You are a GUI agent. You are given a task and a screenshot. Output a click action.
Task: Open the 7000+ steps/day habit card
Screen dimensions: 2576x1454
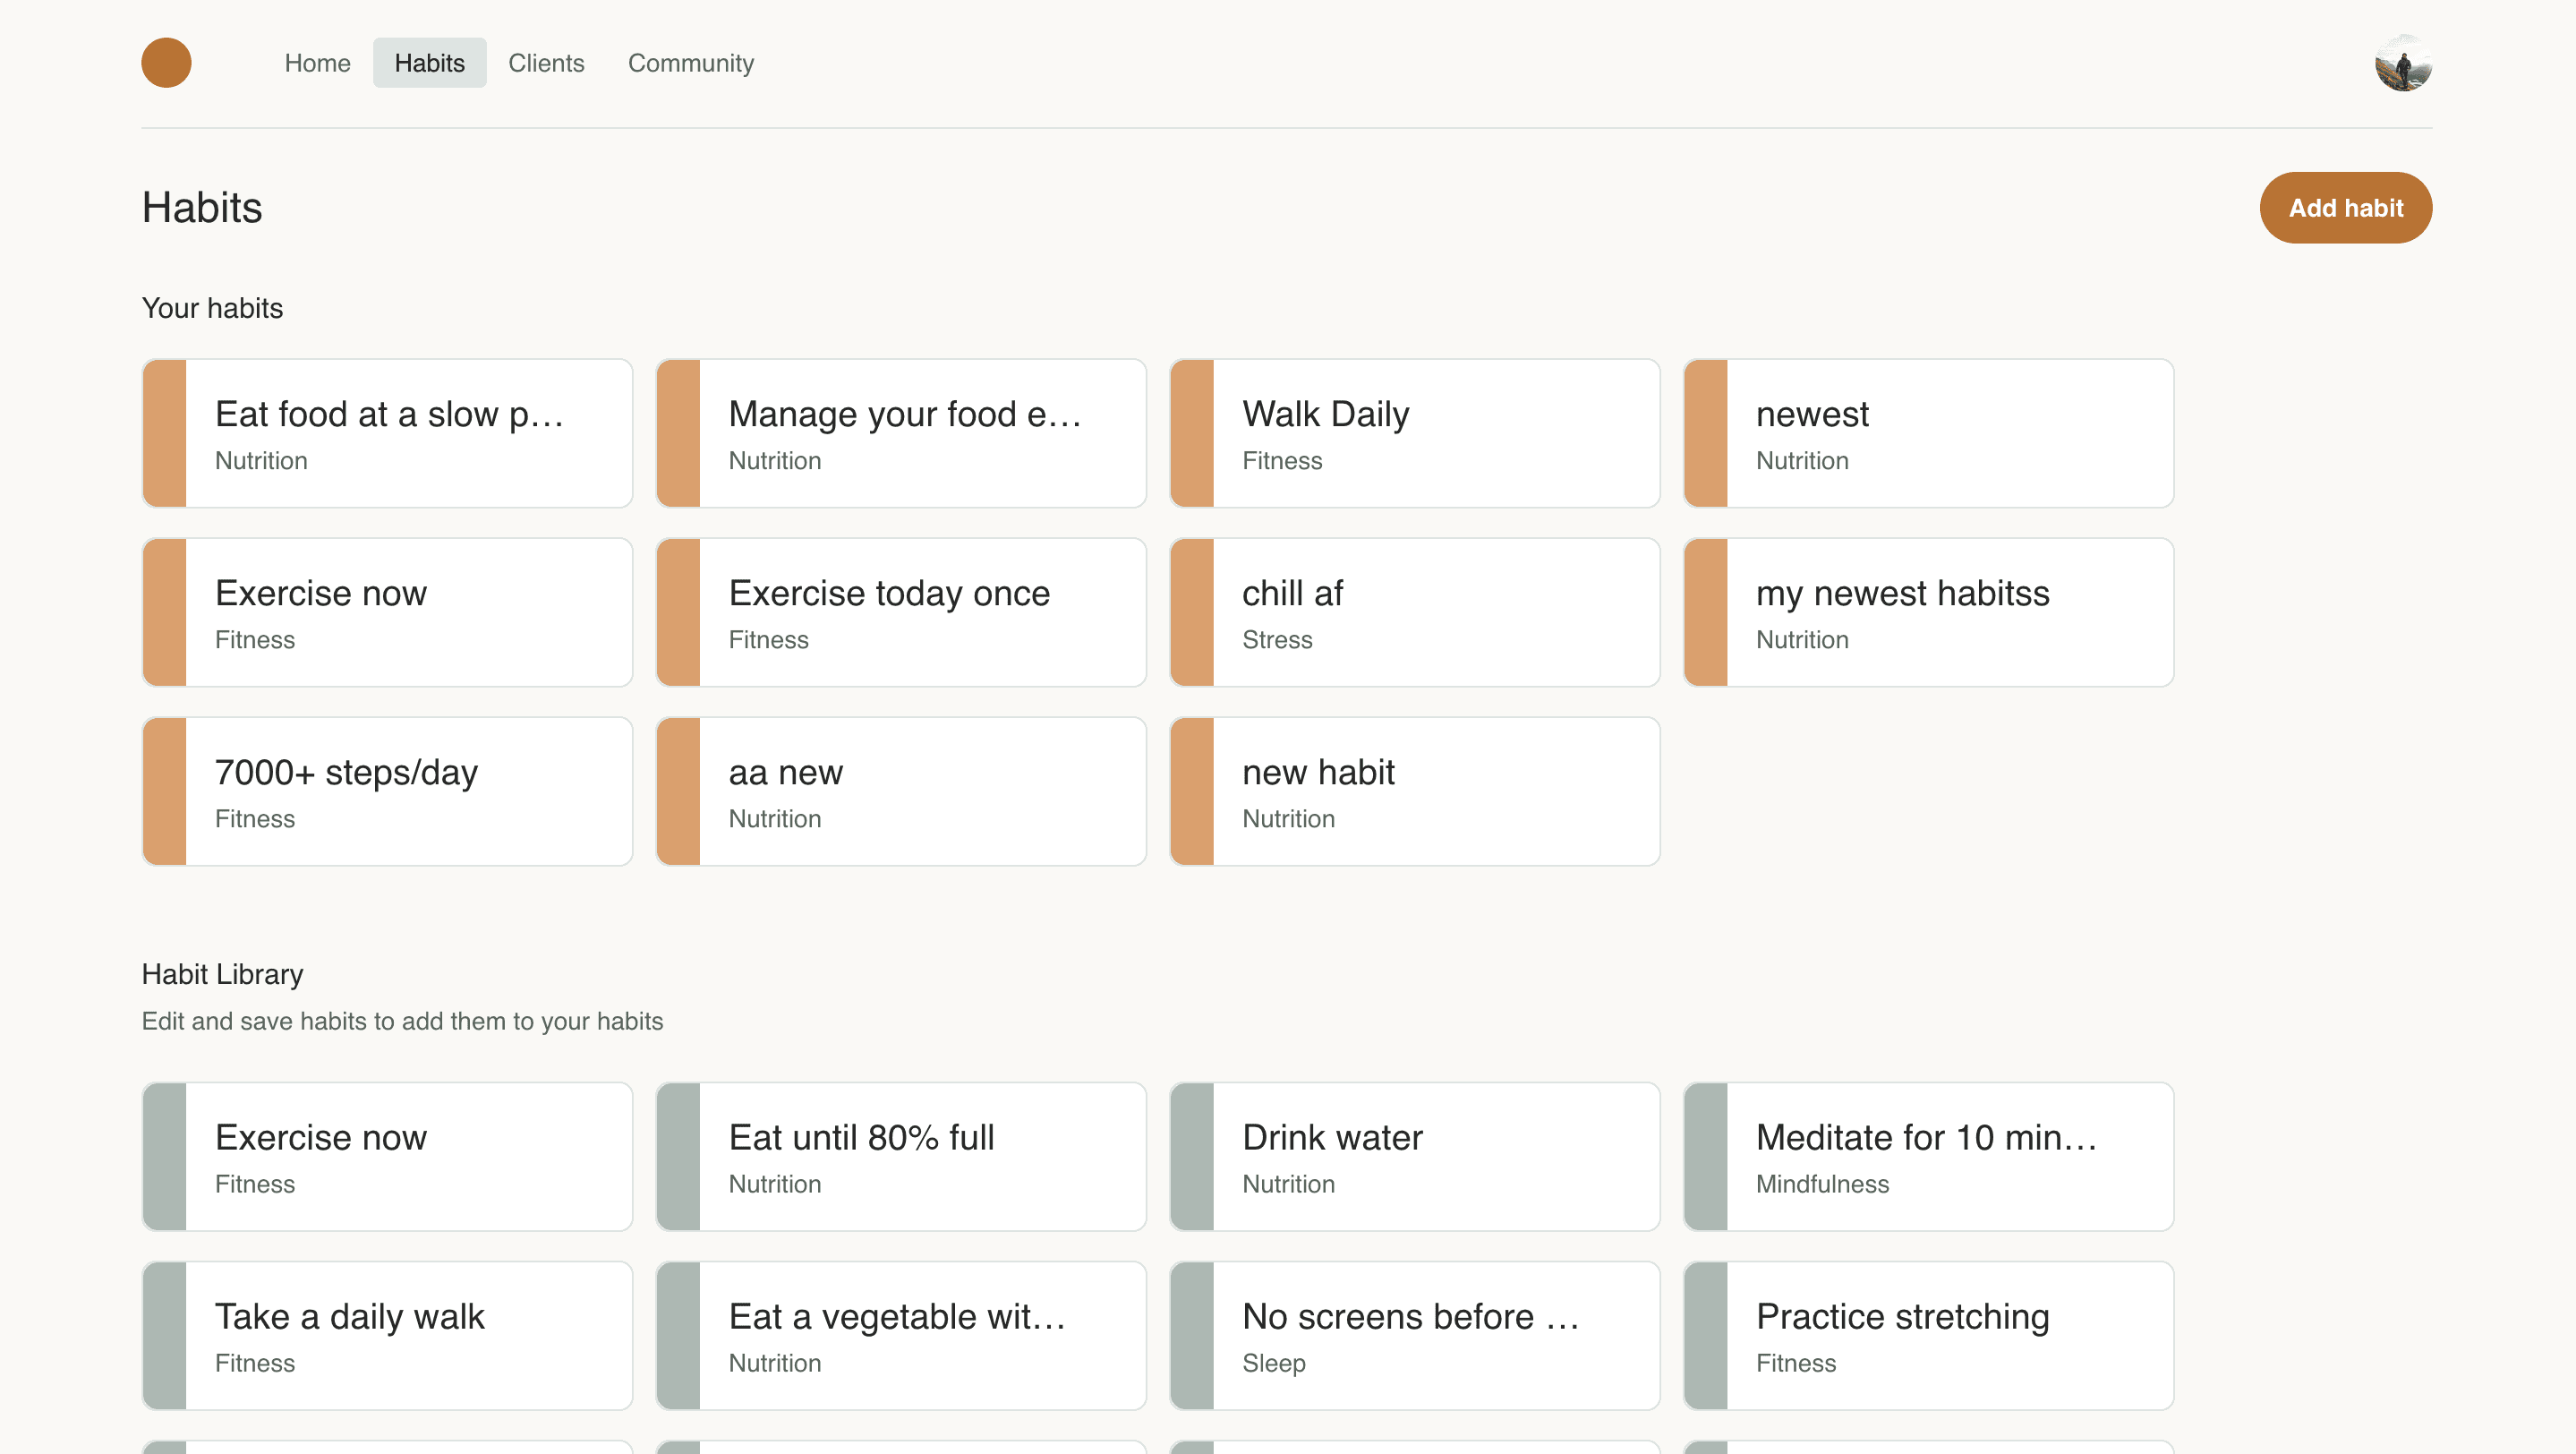[387, 791]
